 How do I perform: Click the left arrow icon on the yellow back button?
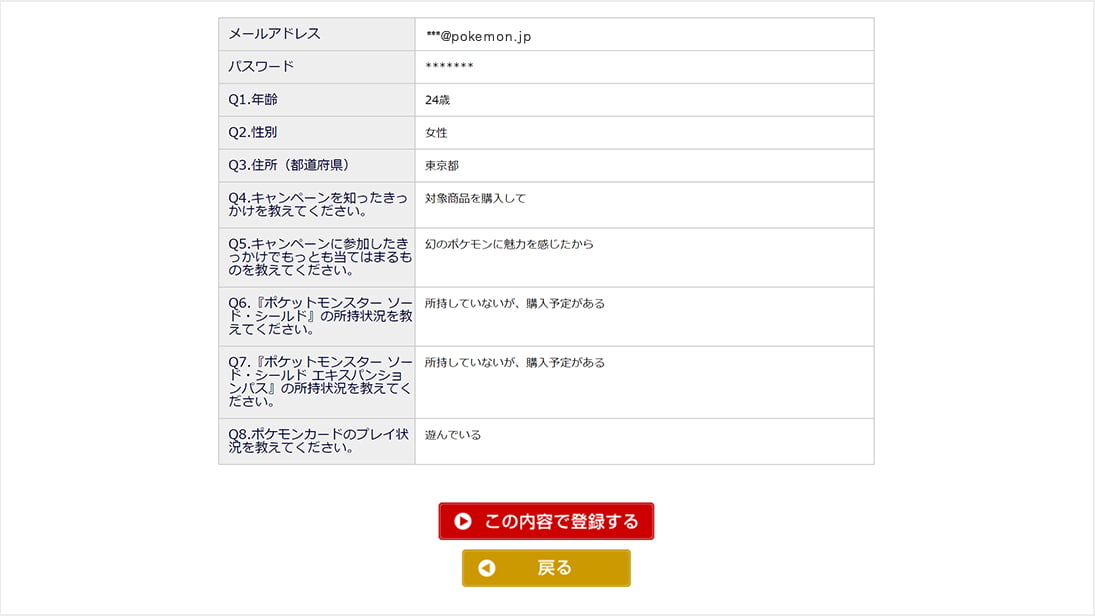(x=487, y=568)
